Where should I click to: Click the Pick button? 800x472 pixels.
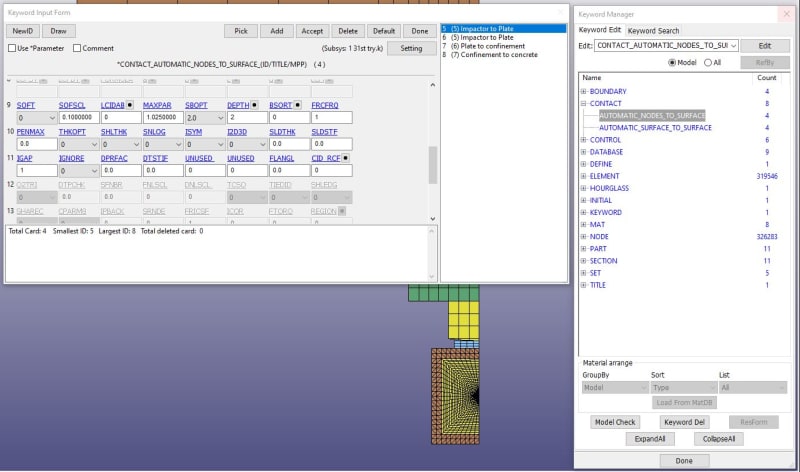(x=241, y=31)
